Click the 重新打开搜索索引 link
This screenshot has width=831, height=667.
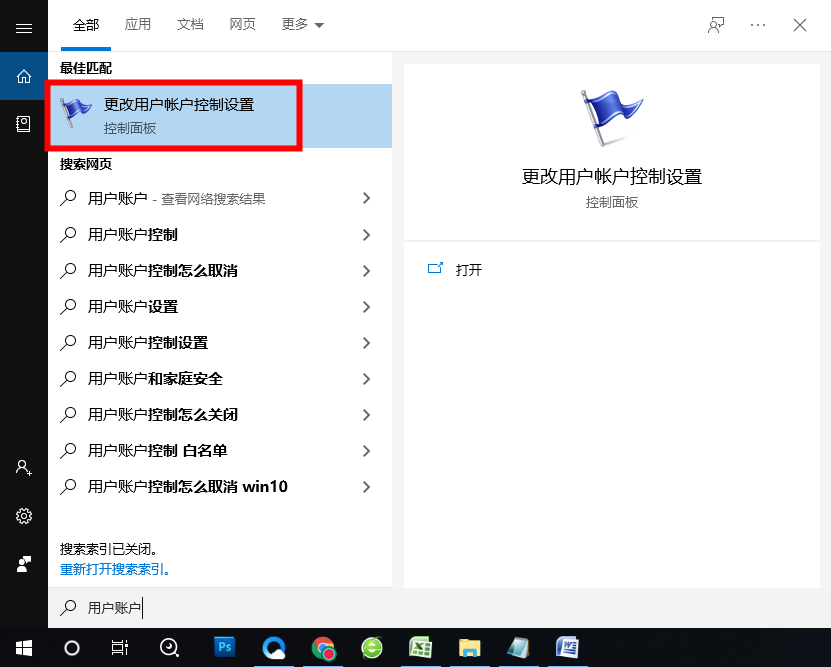coord(114,570)
